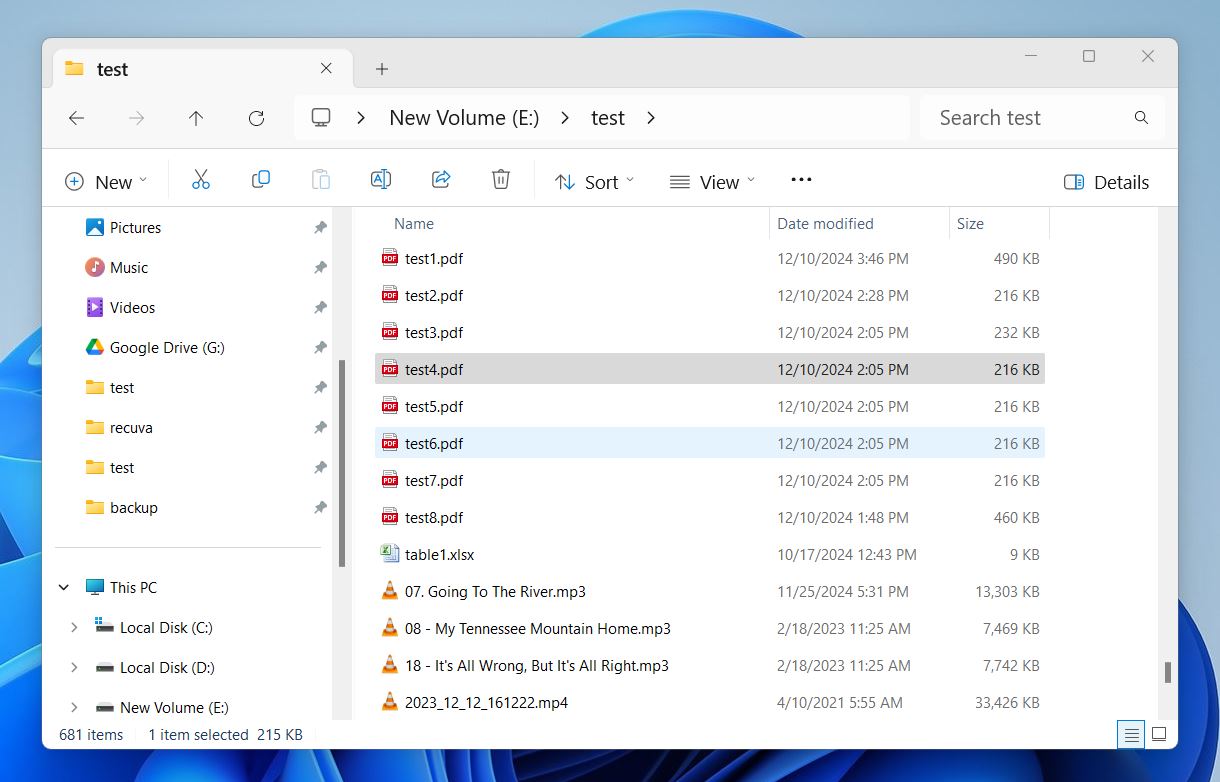Click test breadcrumb in address bar
1220x782 pixels.
(x=608, y=118)
